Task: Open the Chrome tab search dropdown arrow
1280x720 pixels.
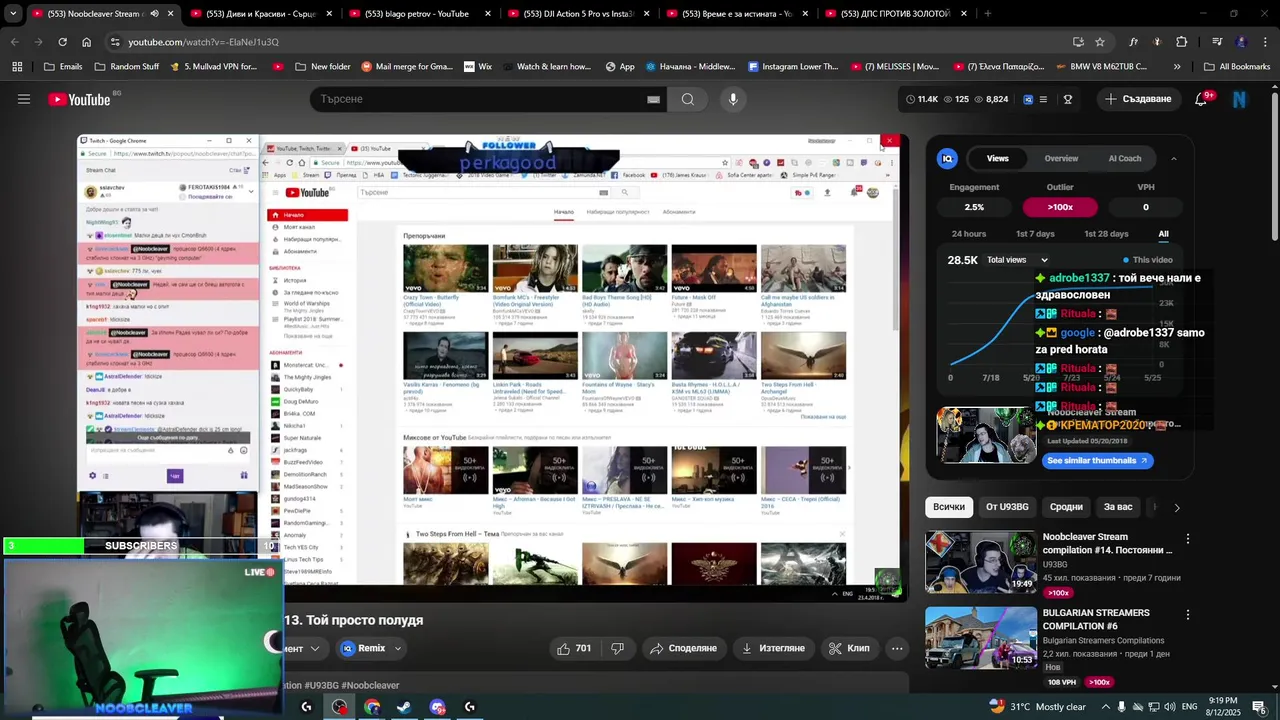Action: (x=13, y=14)
